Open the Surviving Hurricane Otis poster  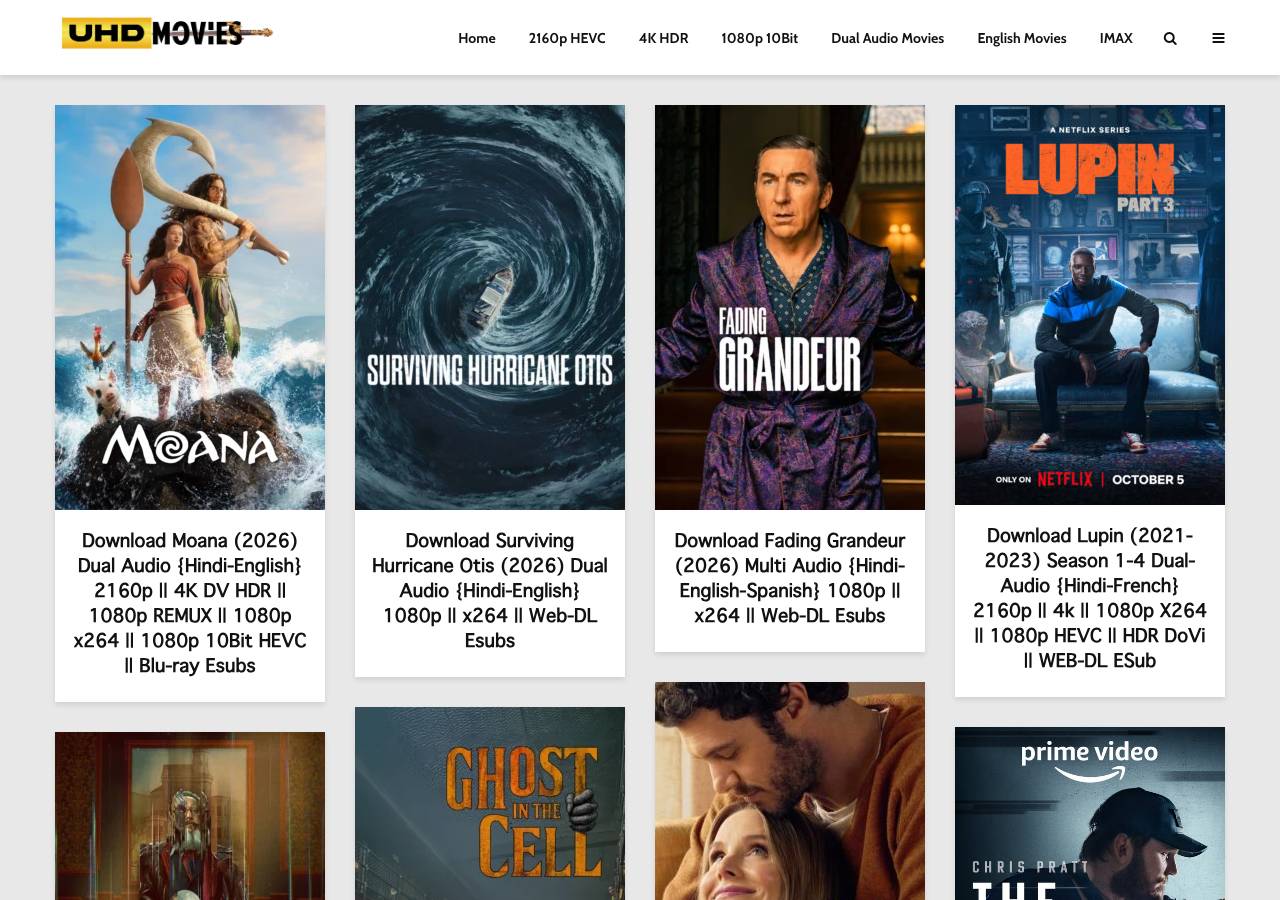490,307
